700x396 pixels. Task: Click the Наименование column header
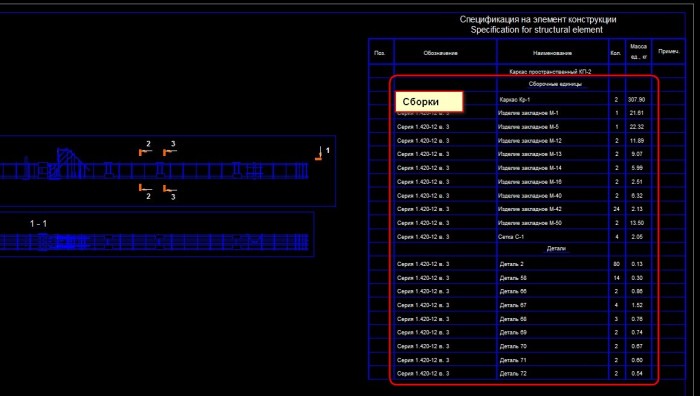click(x=552, y=53)
